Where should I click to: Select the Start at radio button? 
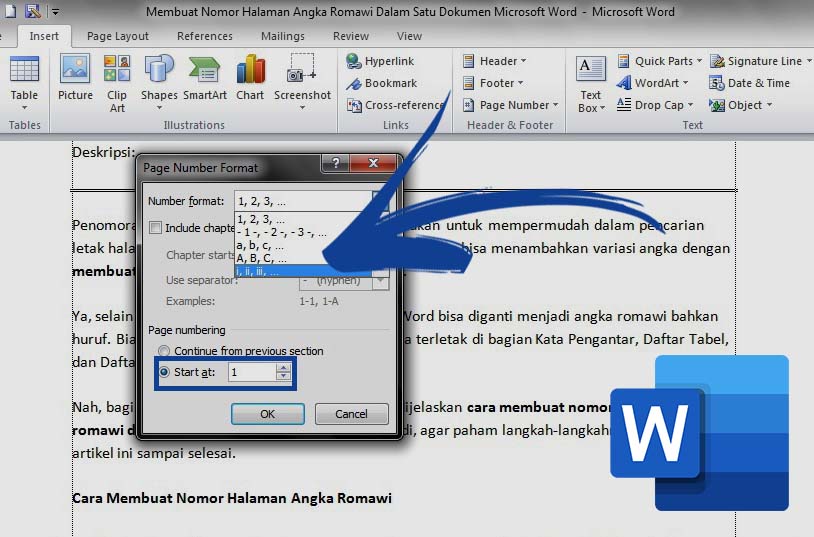coord(164,372)
